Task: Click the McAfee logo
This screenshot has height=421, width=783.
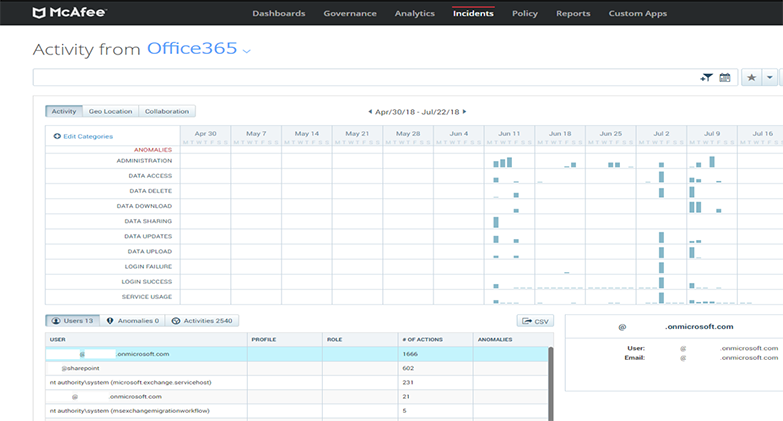Action: (x=69, y=12)
